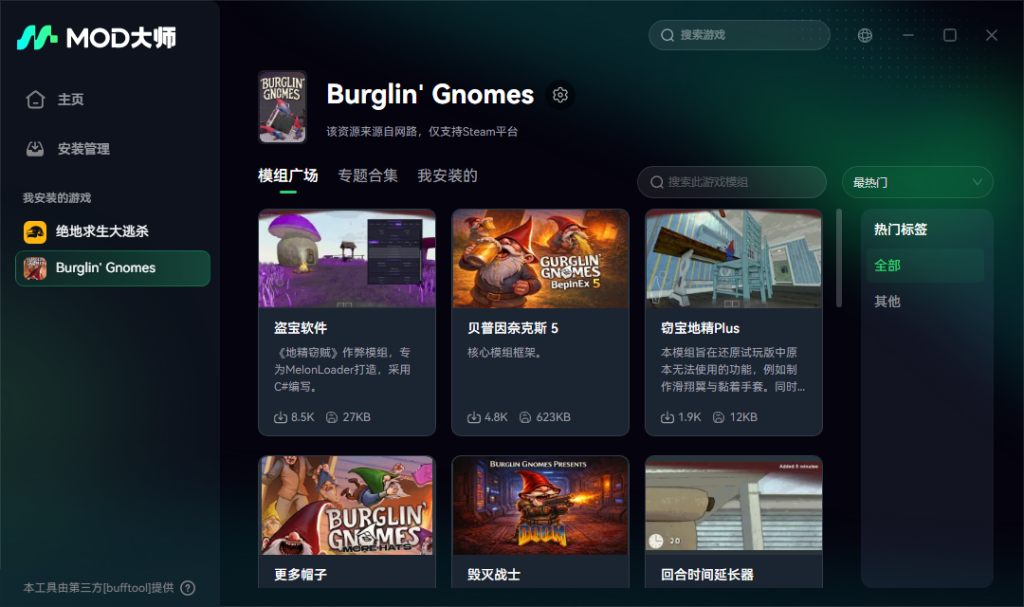The width and height of the screenshot is (1024, 607).
Task: Click the MOD大师 logo icon
Action: click(37, 38)
